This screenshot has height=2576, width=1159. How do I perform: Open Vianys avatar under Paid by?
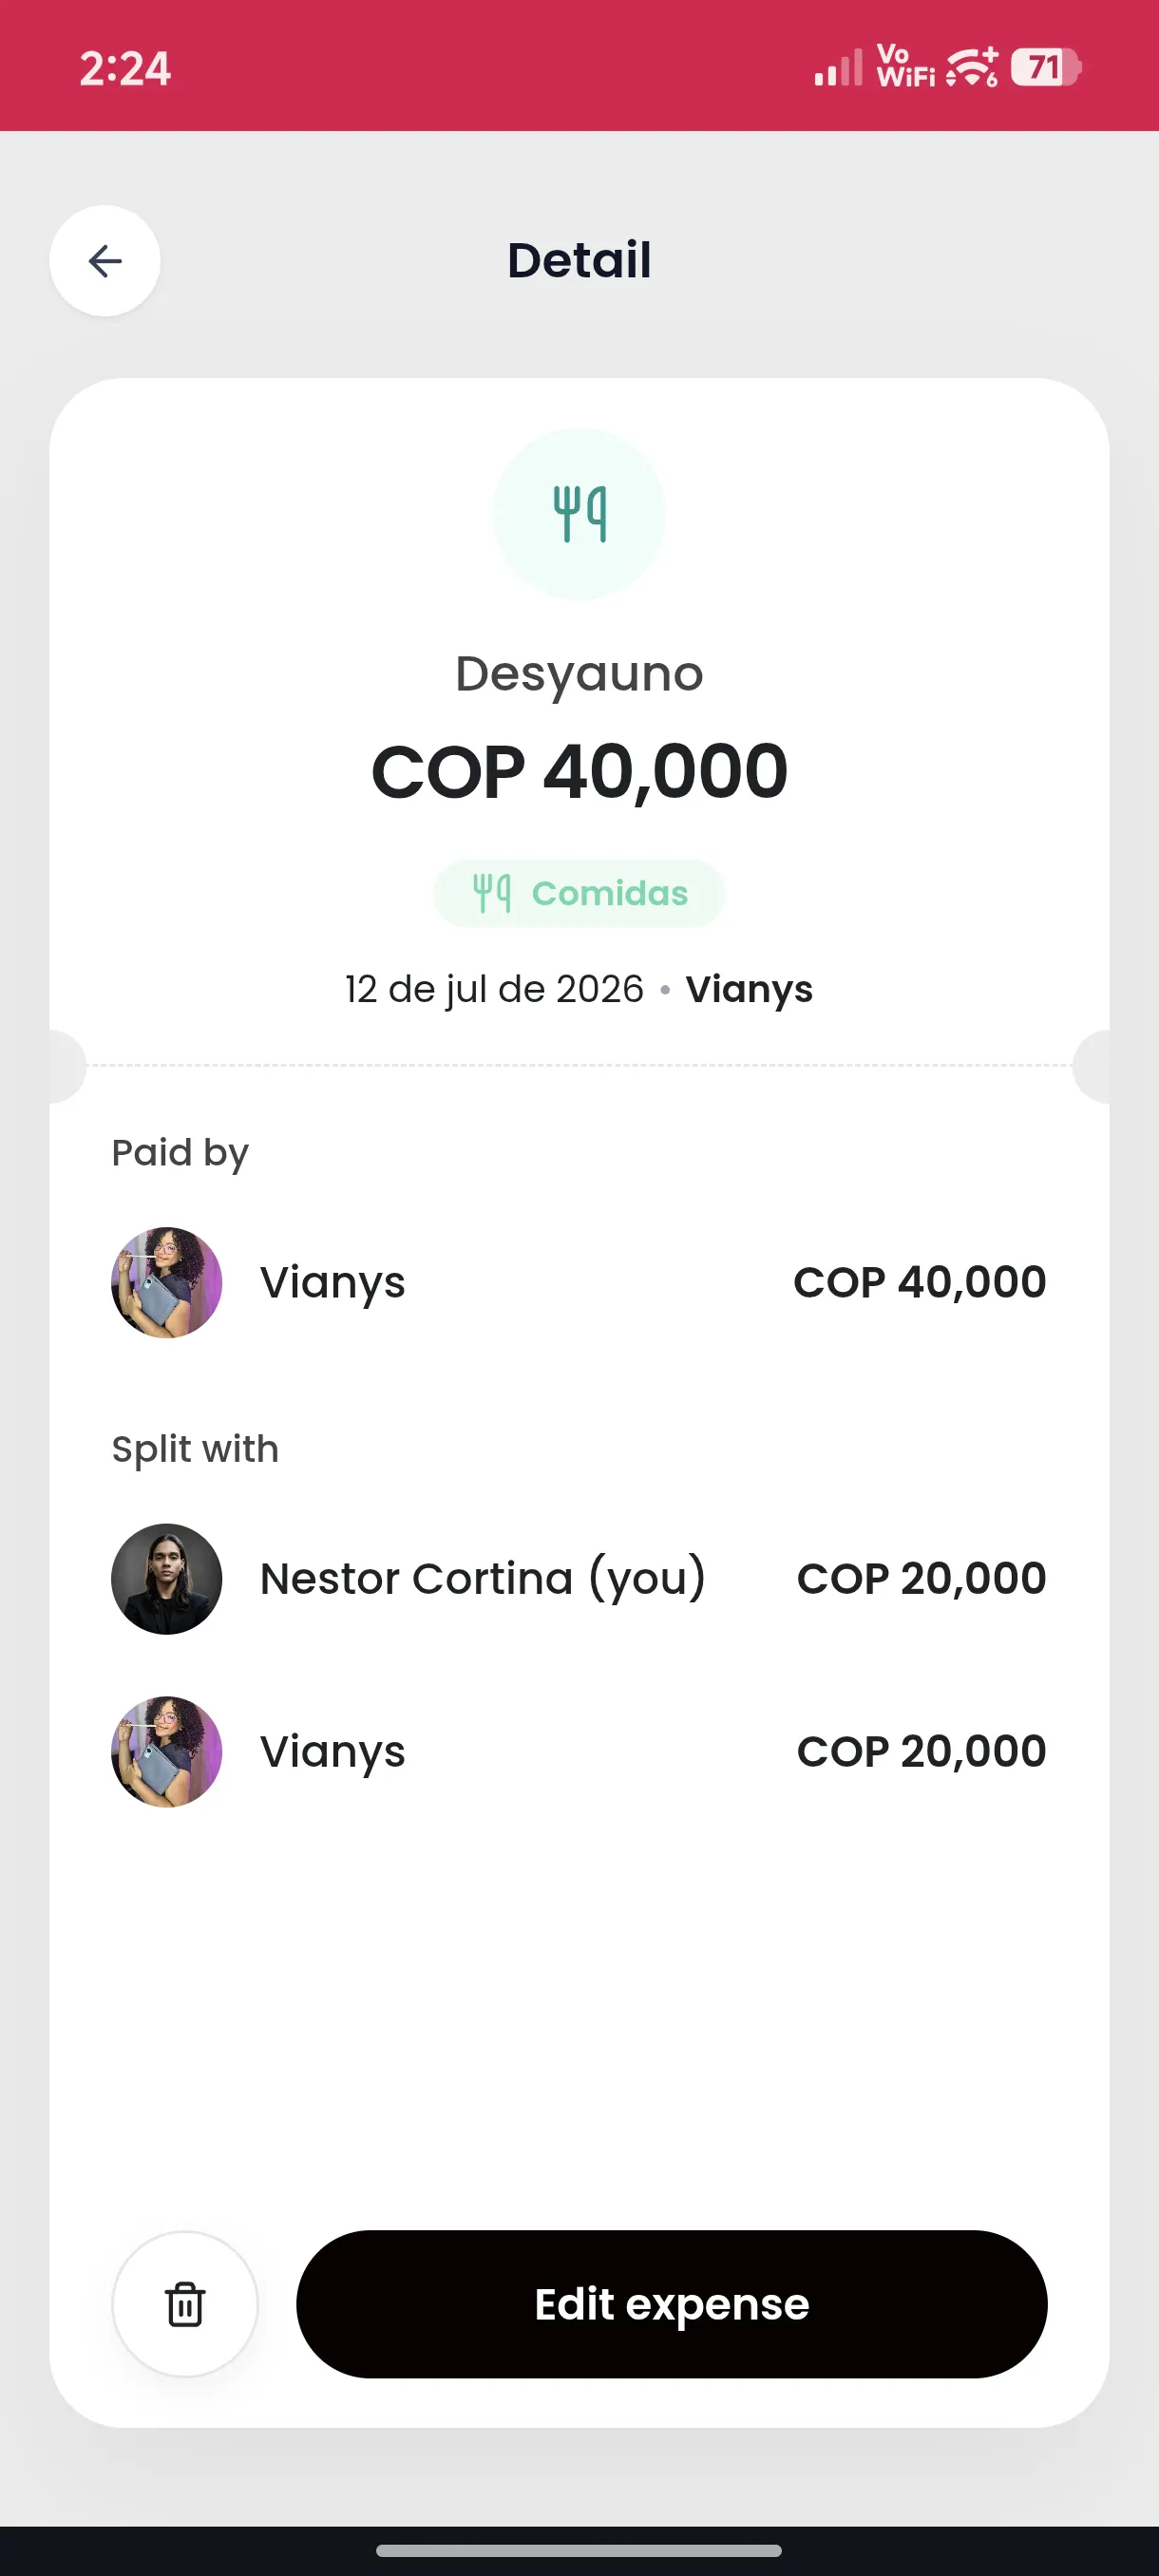click(x=166, y=1282)
